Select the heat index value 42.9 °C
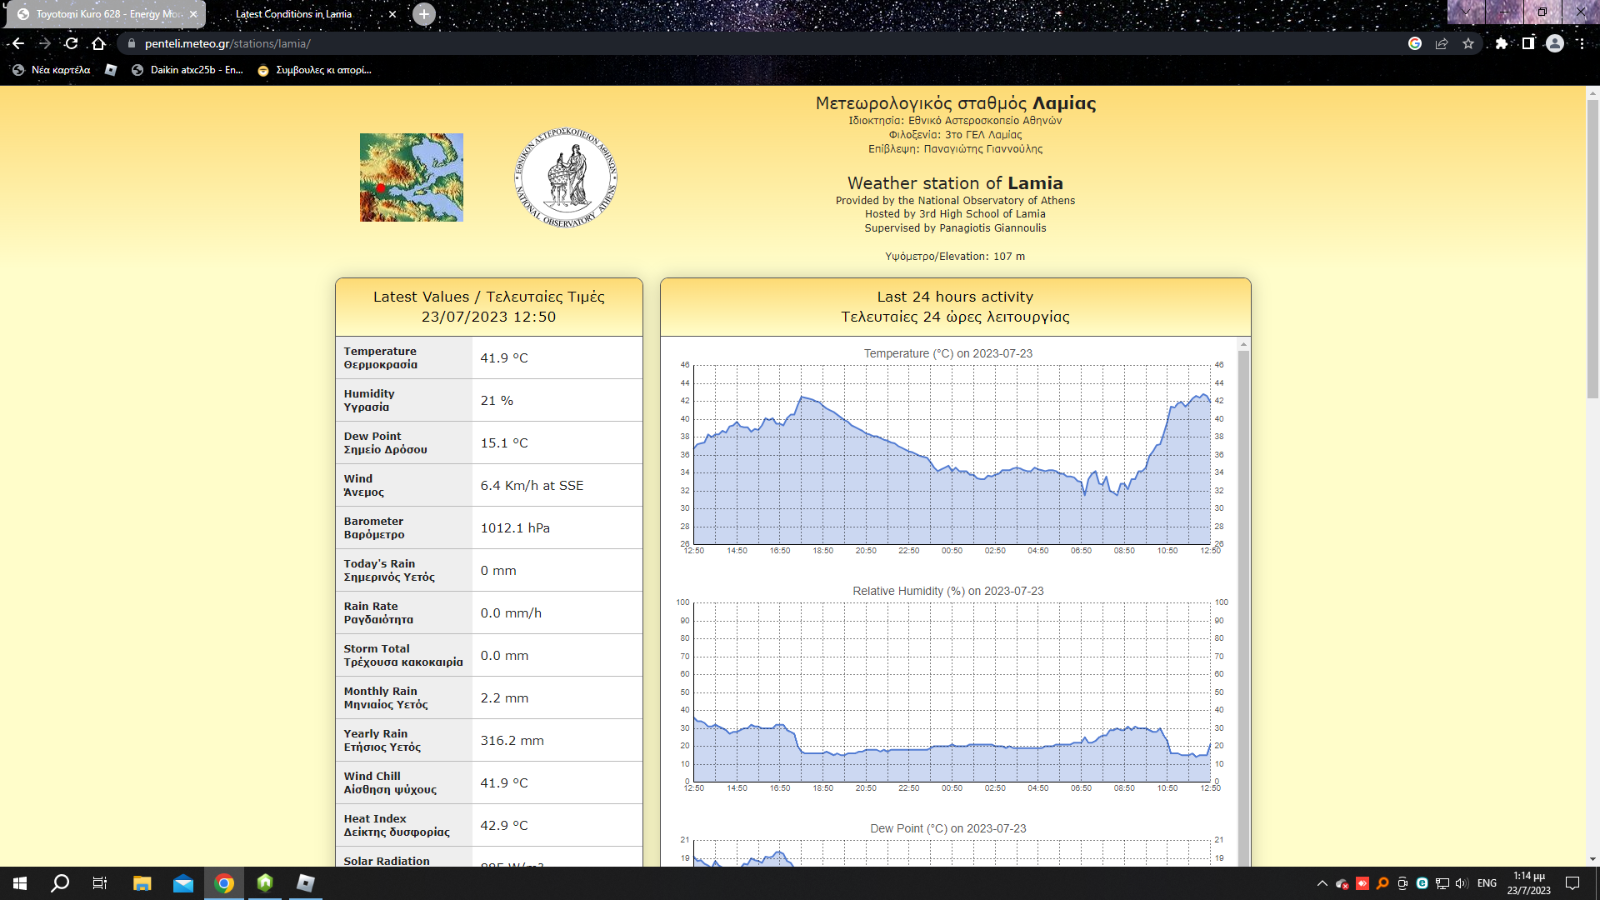 pos(504,826)
